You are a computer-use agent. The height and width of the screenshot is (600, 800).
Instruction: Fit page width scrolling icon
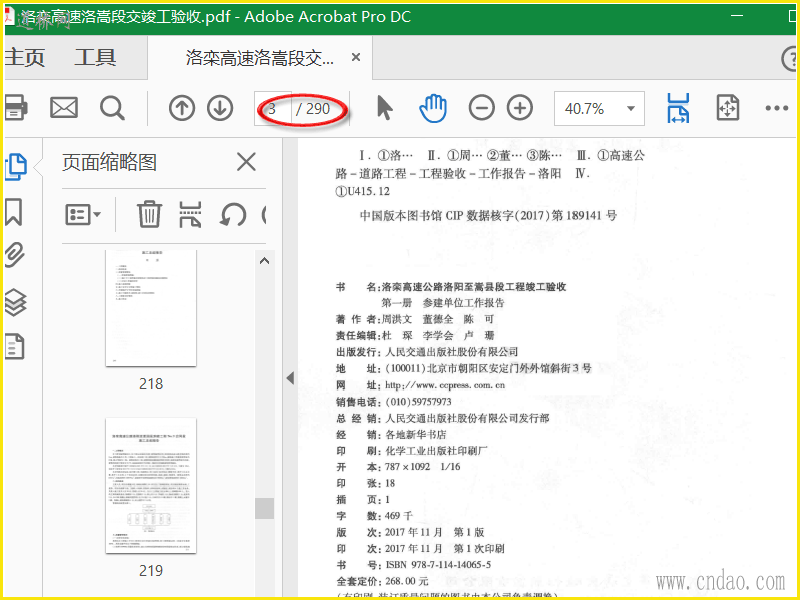[678, 108]
